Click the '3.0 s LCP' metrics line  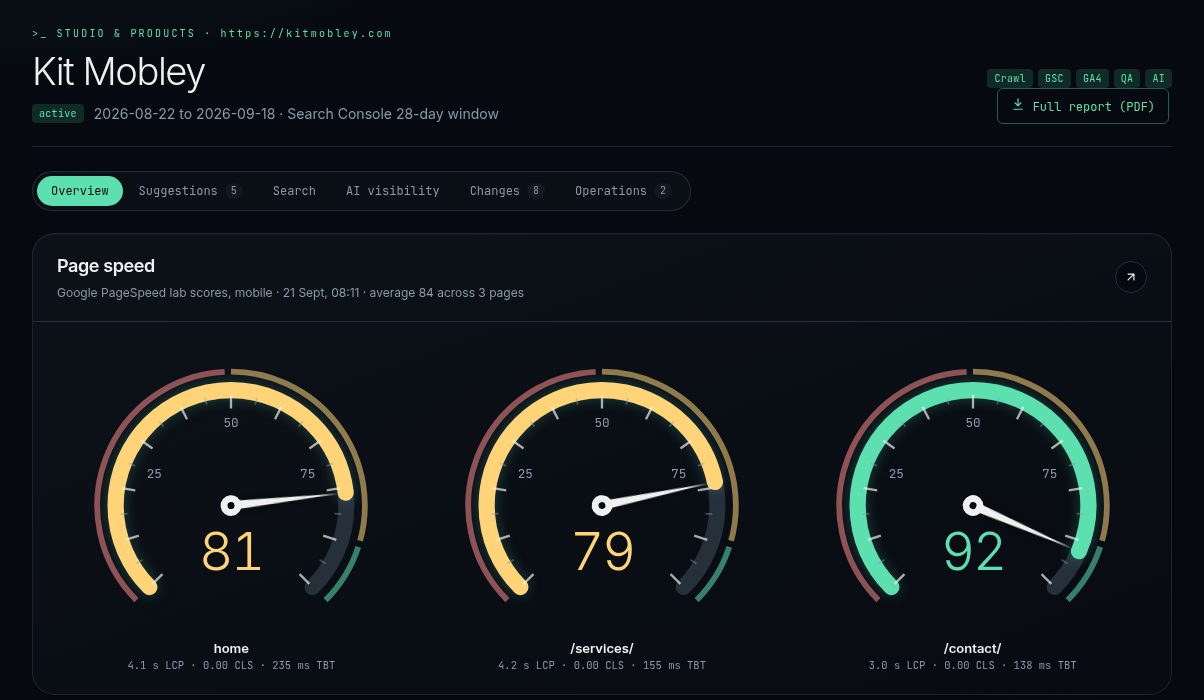(973, 665)
